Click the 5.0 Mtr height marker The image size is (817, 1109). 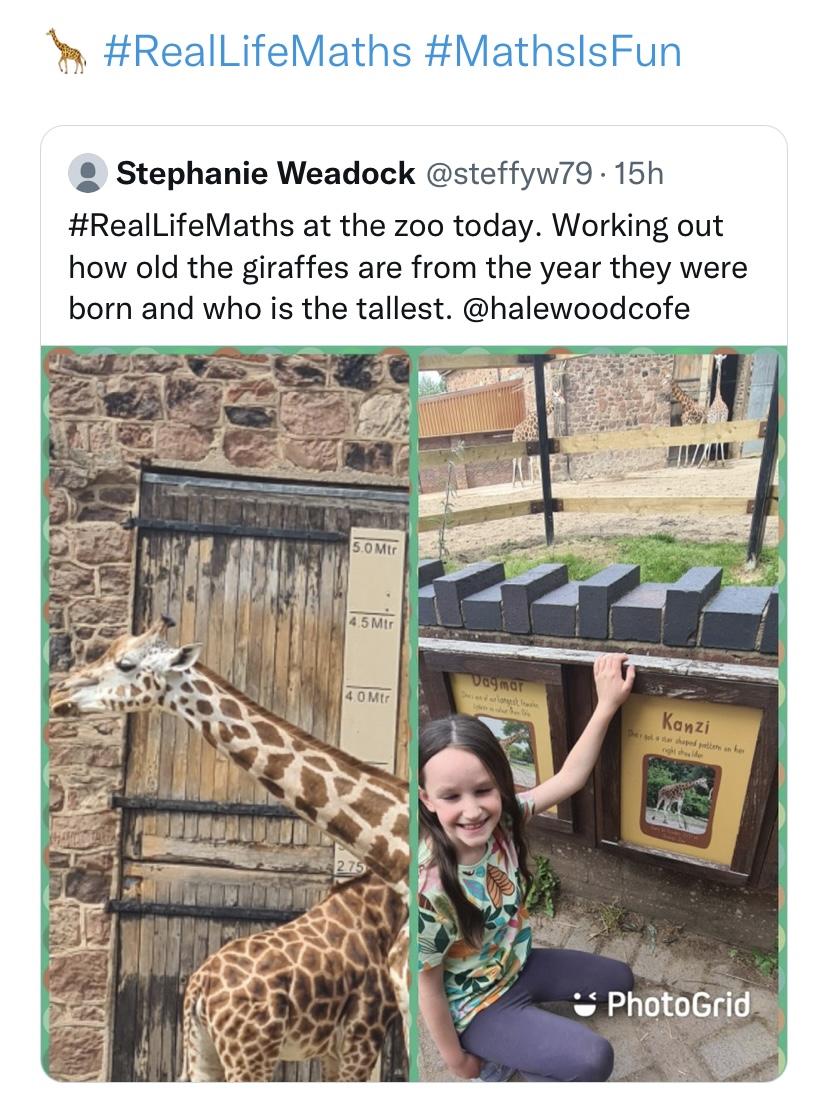pos(374,549)
